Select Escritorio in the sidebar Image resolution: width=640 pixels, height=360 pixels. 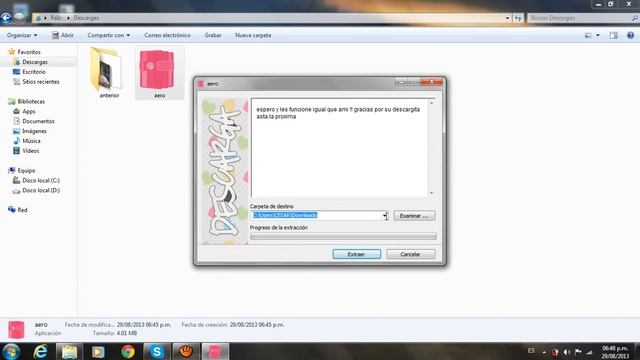pyautogui.click(x=34, y=72)
